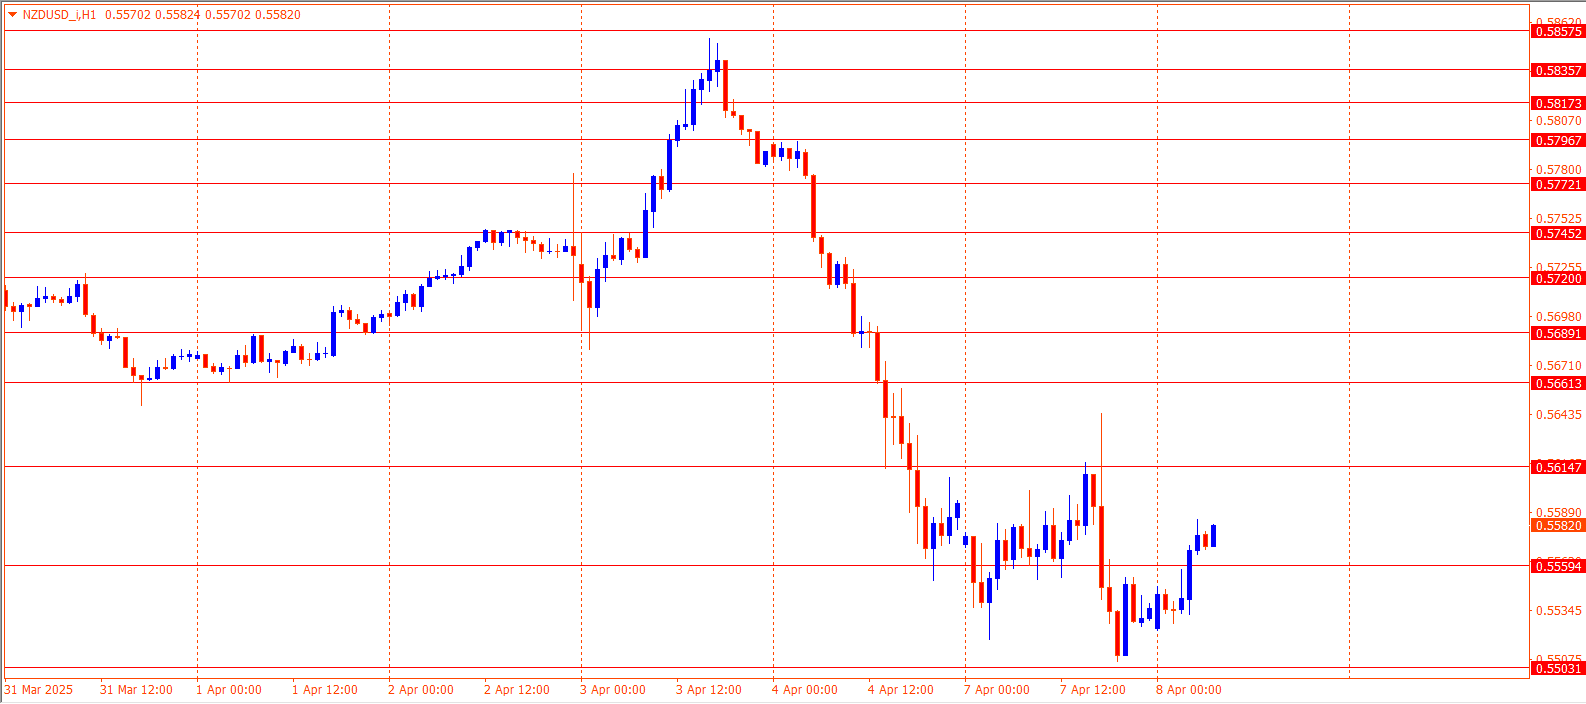Click the 4 Apr 00:00 time label

(x=805, y=690)
